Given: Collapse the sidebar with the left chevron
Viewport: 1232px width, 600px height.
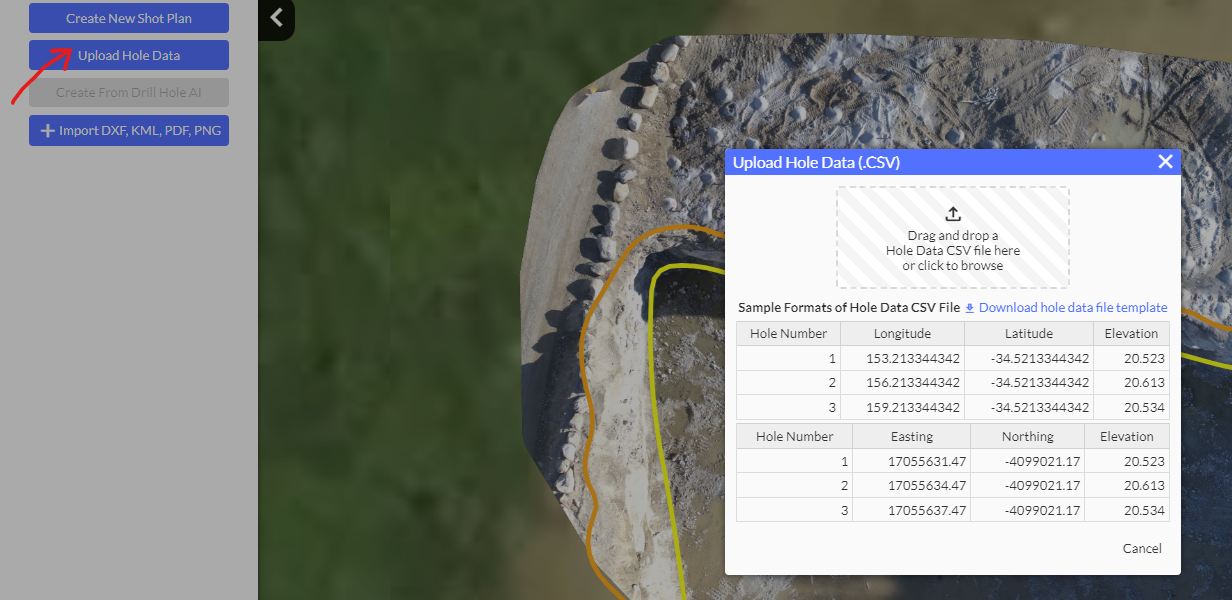Looking at the screenshot, I should point(277,18).
